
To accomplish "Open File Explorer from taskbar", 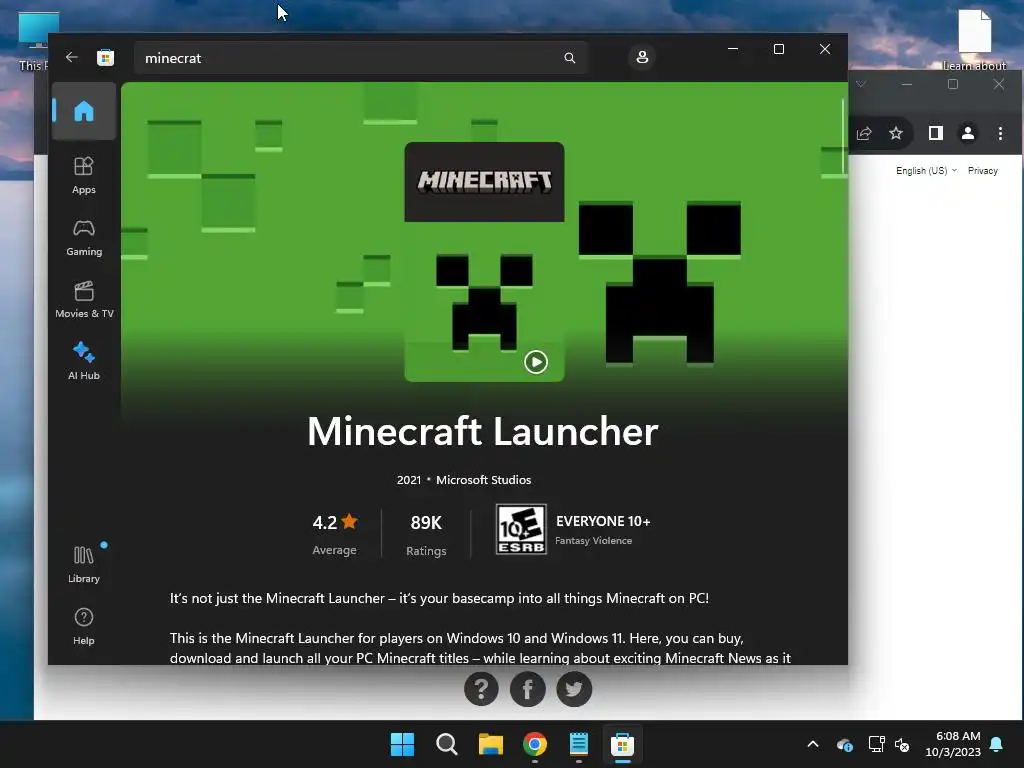I will click(490, 744).
